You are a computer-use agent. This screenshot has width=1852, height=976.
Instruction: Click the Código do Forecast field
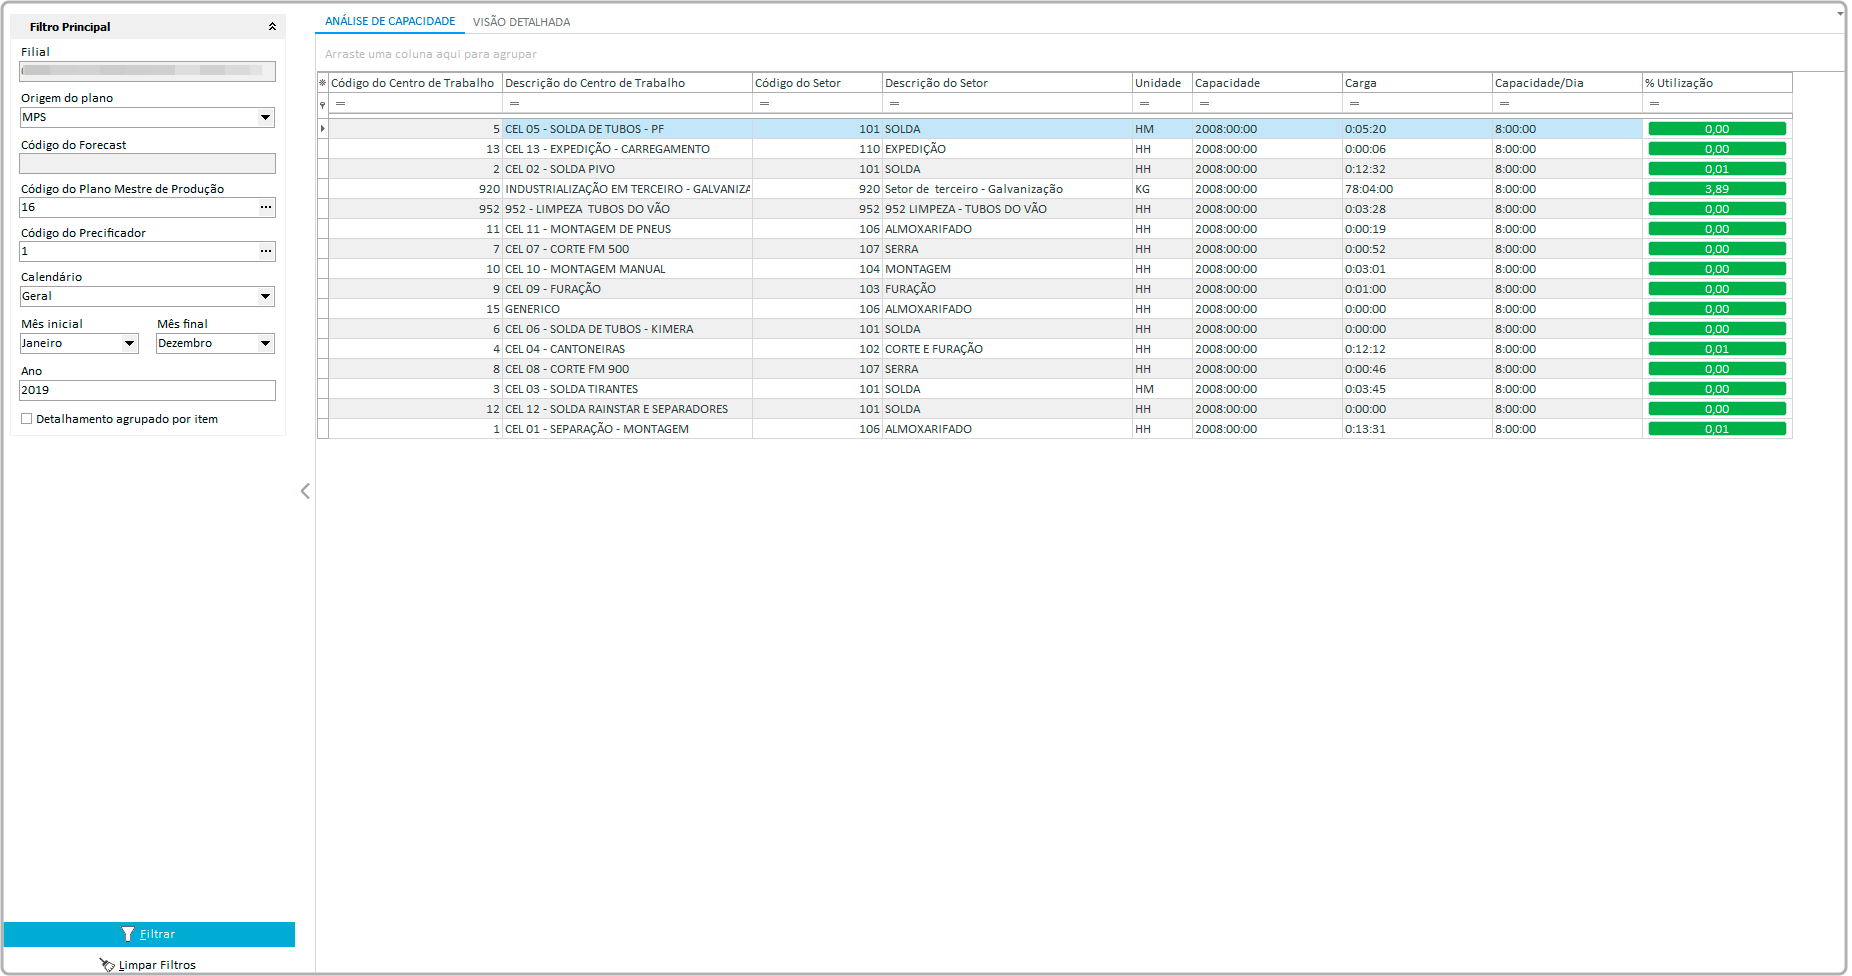click(148, 163)
